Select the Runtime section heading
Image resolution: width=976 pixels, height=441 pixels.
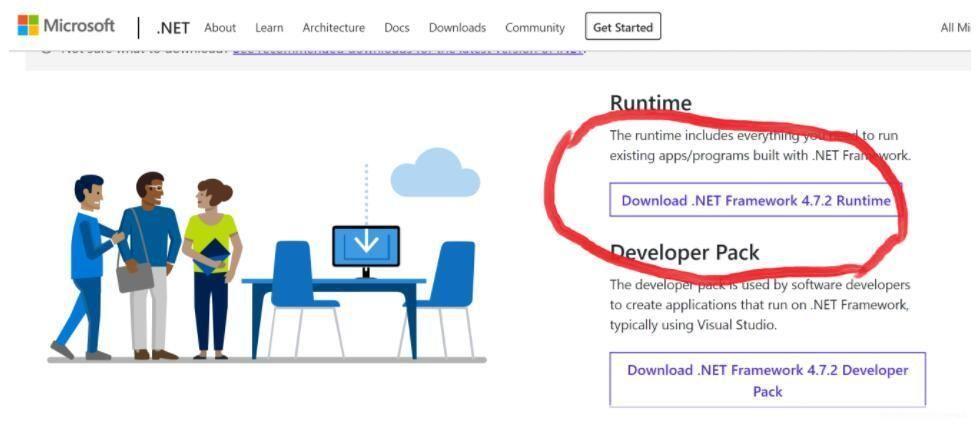[x=650, y=103]
